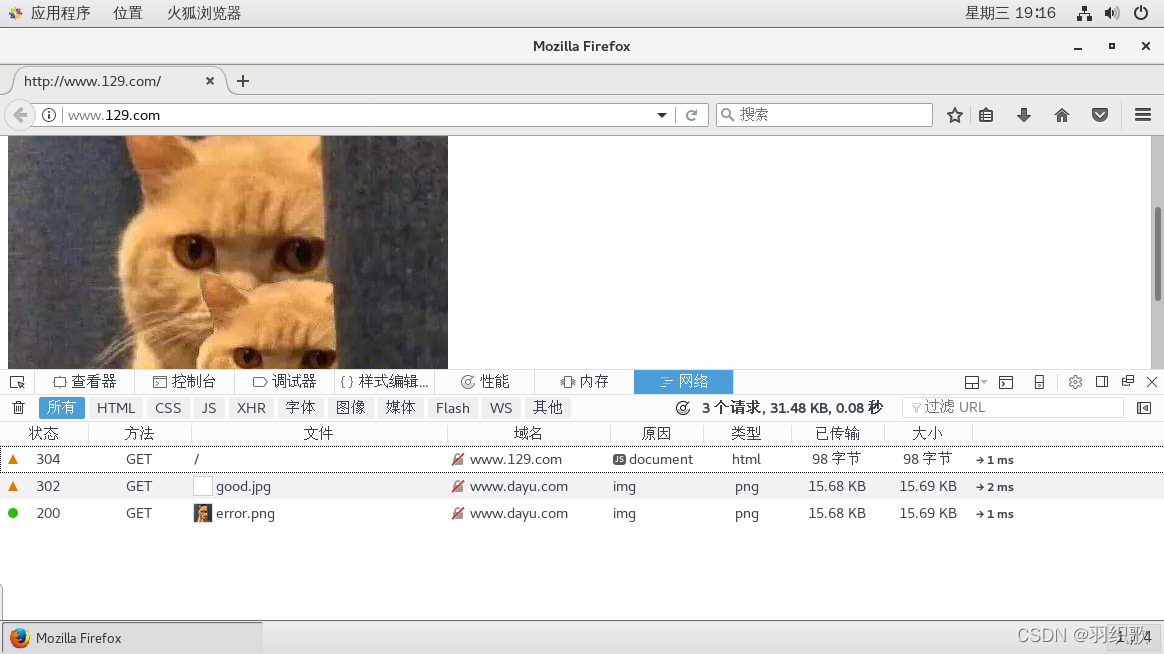
Task: Open devtools settings gear
Action: coord(1075,382)
